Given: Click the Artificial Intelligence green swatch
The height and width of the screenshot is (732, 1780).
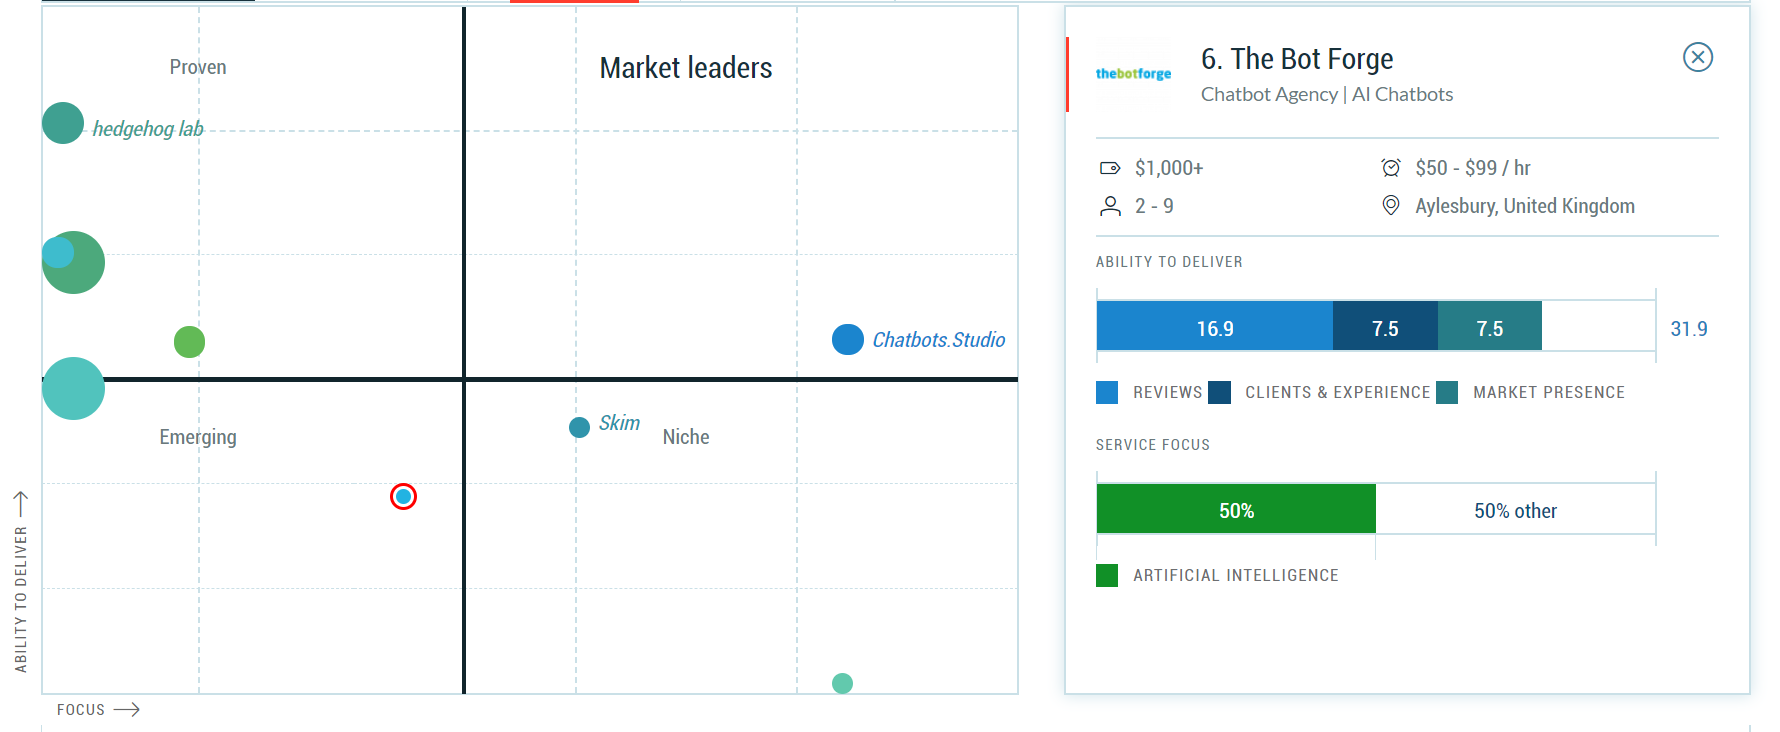Looking at the screenshot, I should pos(1107,575).
